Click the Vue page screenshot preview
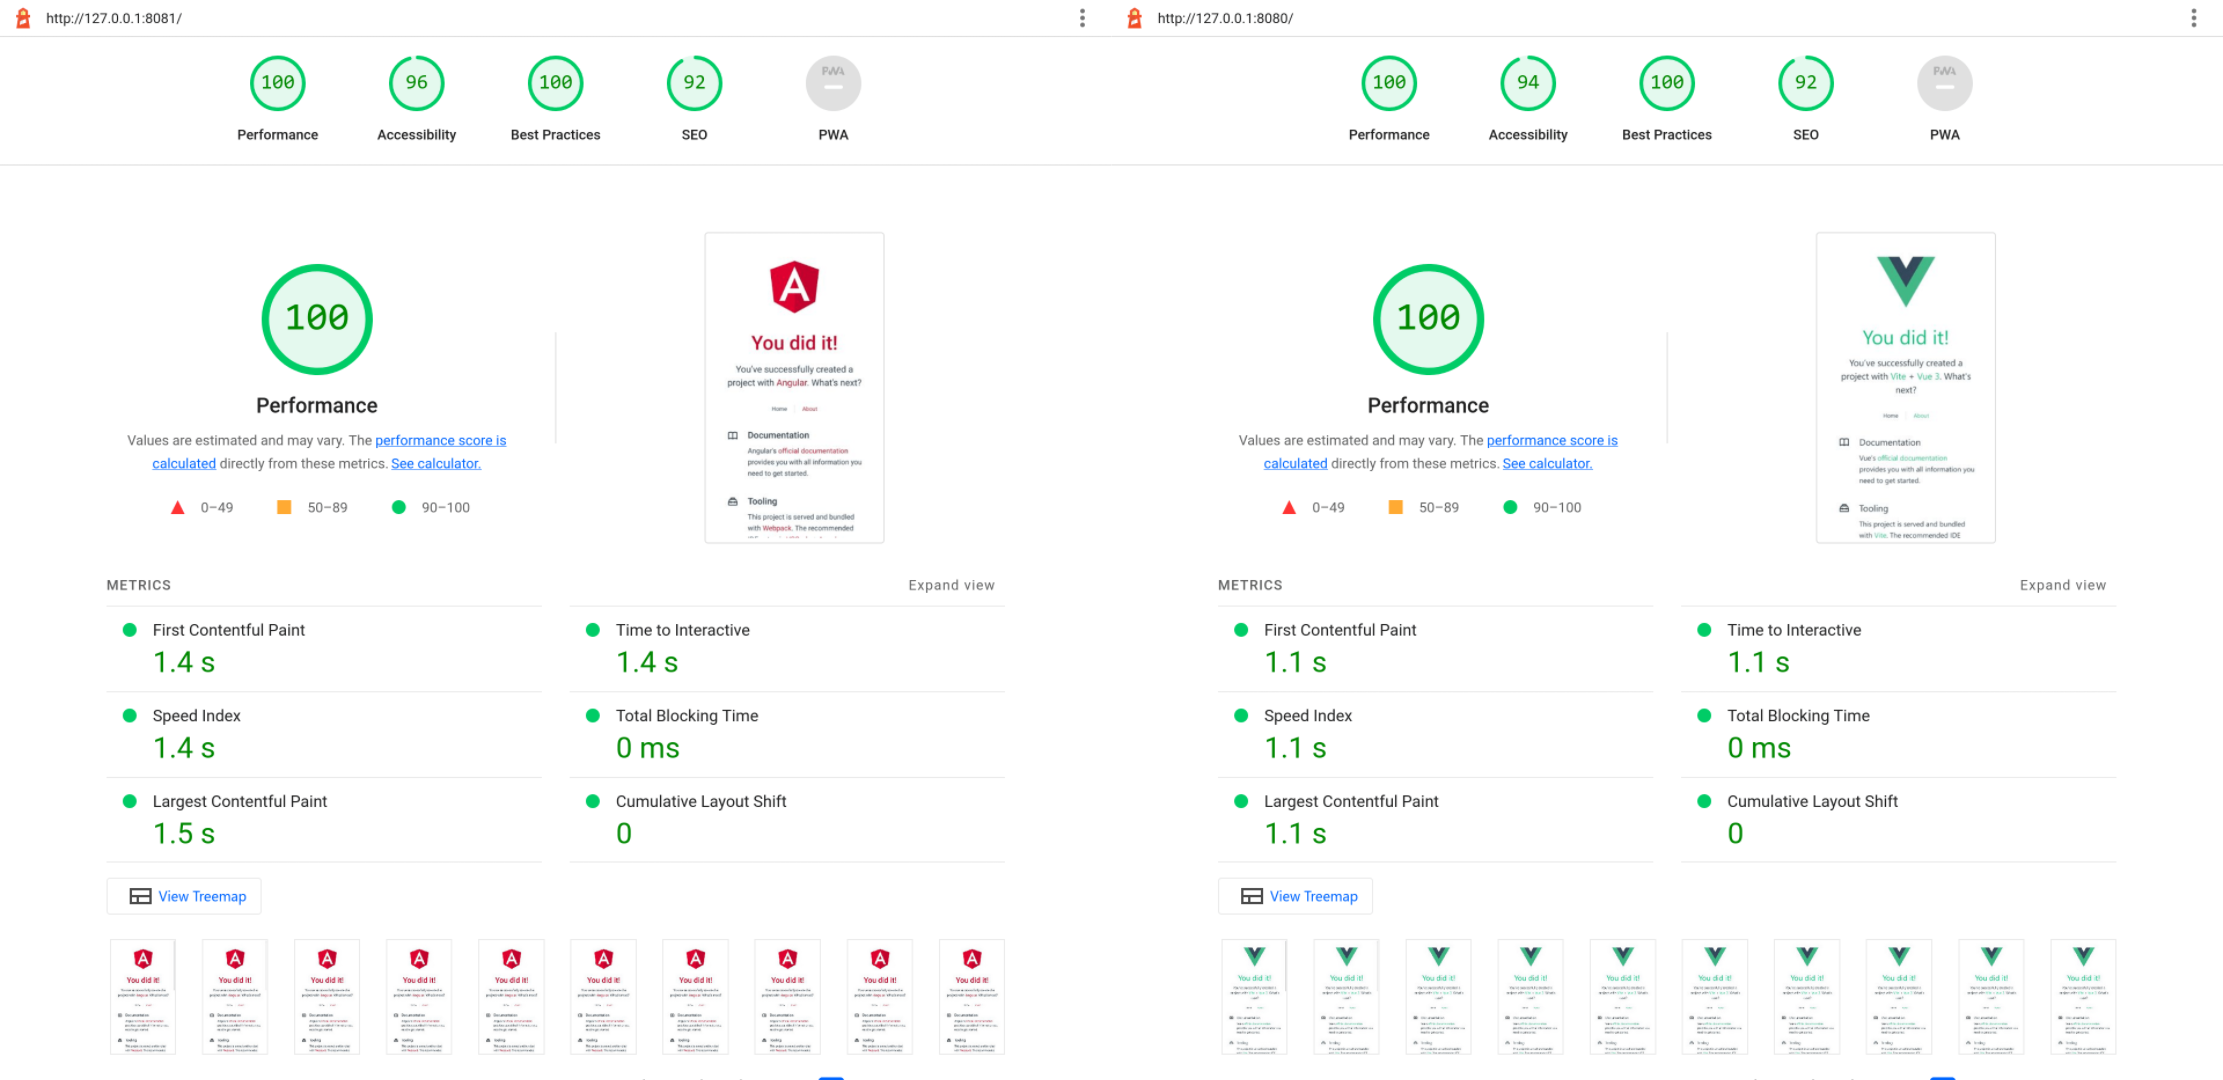 pyautogui.click(x=1906, y=388)
